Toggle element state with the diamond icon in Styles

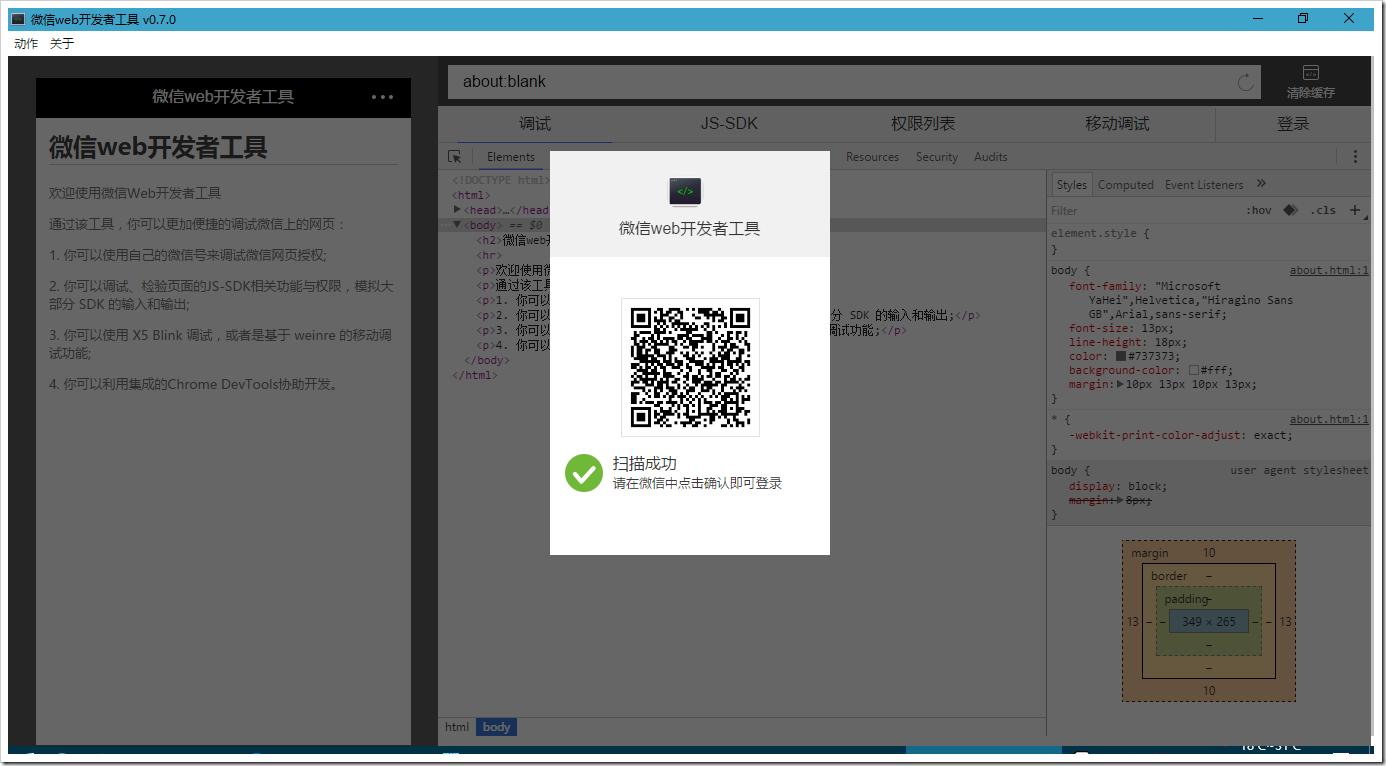(1290, 210)
